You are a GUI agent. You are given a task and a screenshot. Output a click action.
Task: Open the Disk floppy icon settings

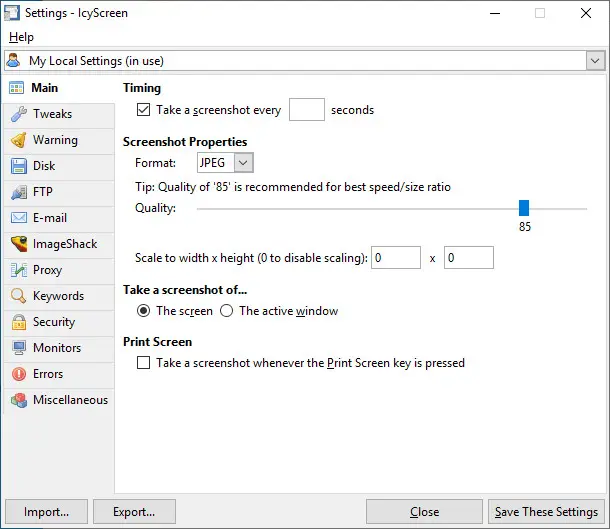[x=19, y=166]
